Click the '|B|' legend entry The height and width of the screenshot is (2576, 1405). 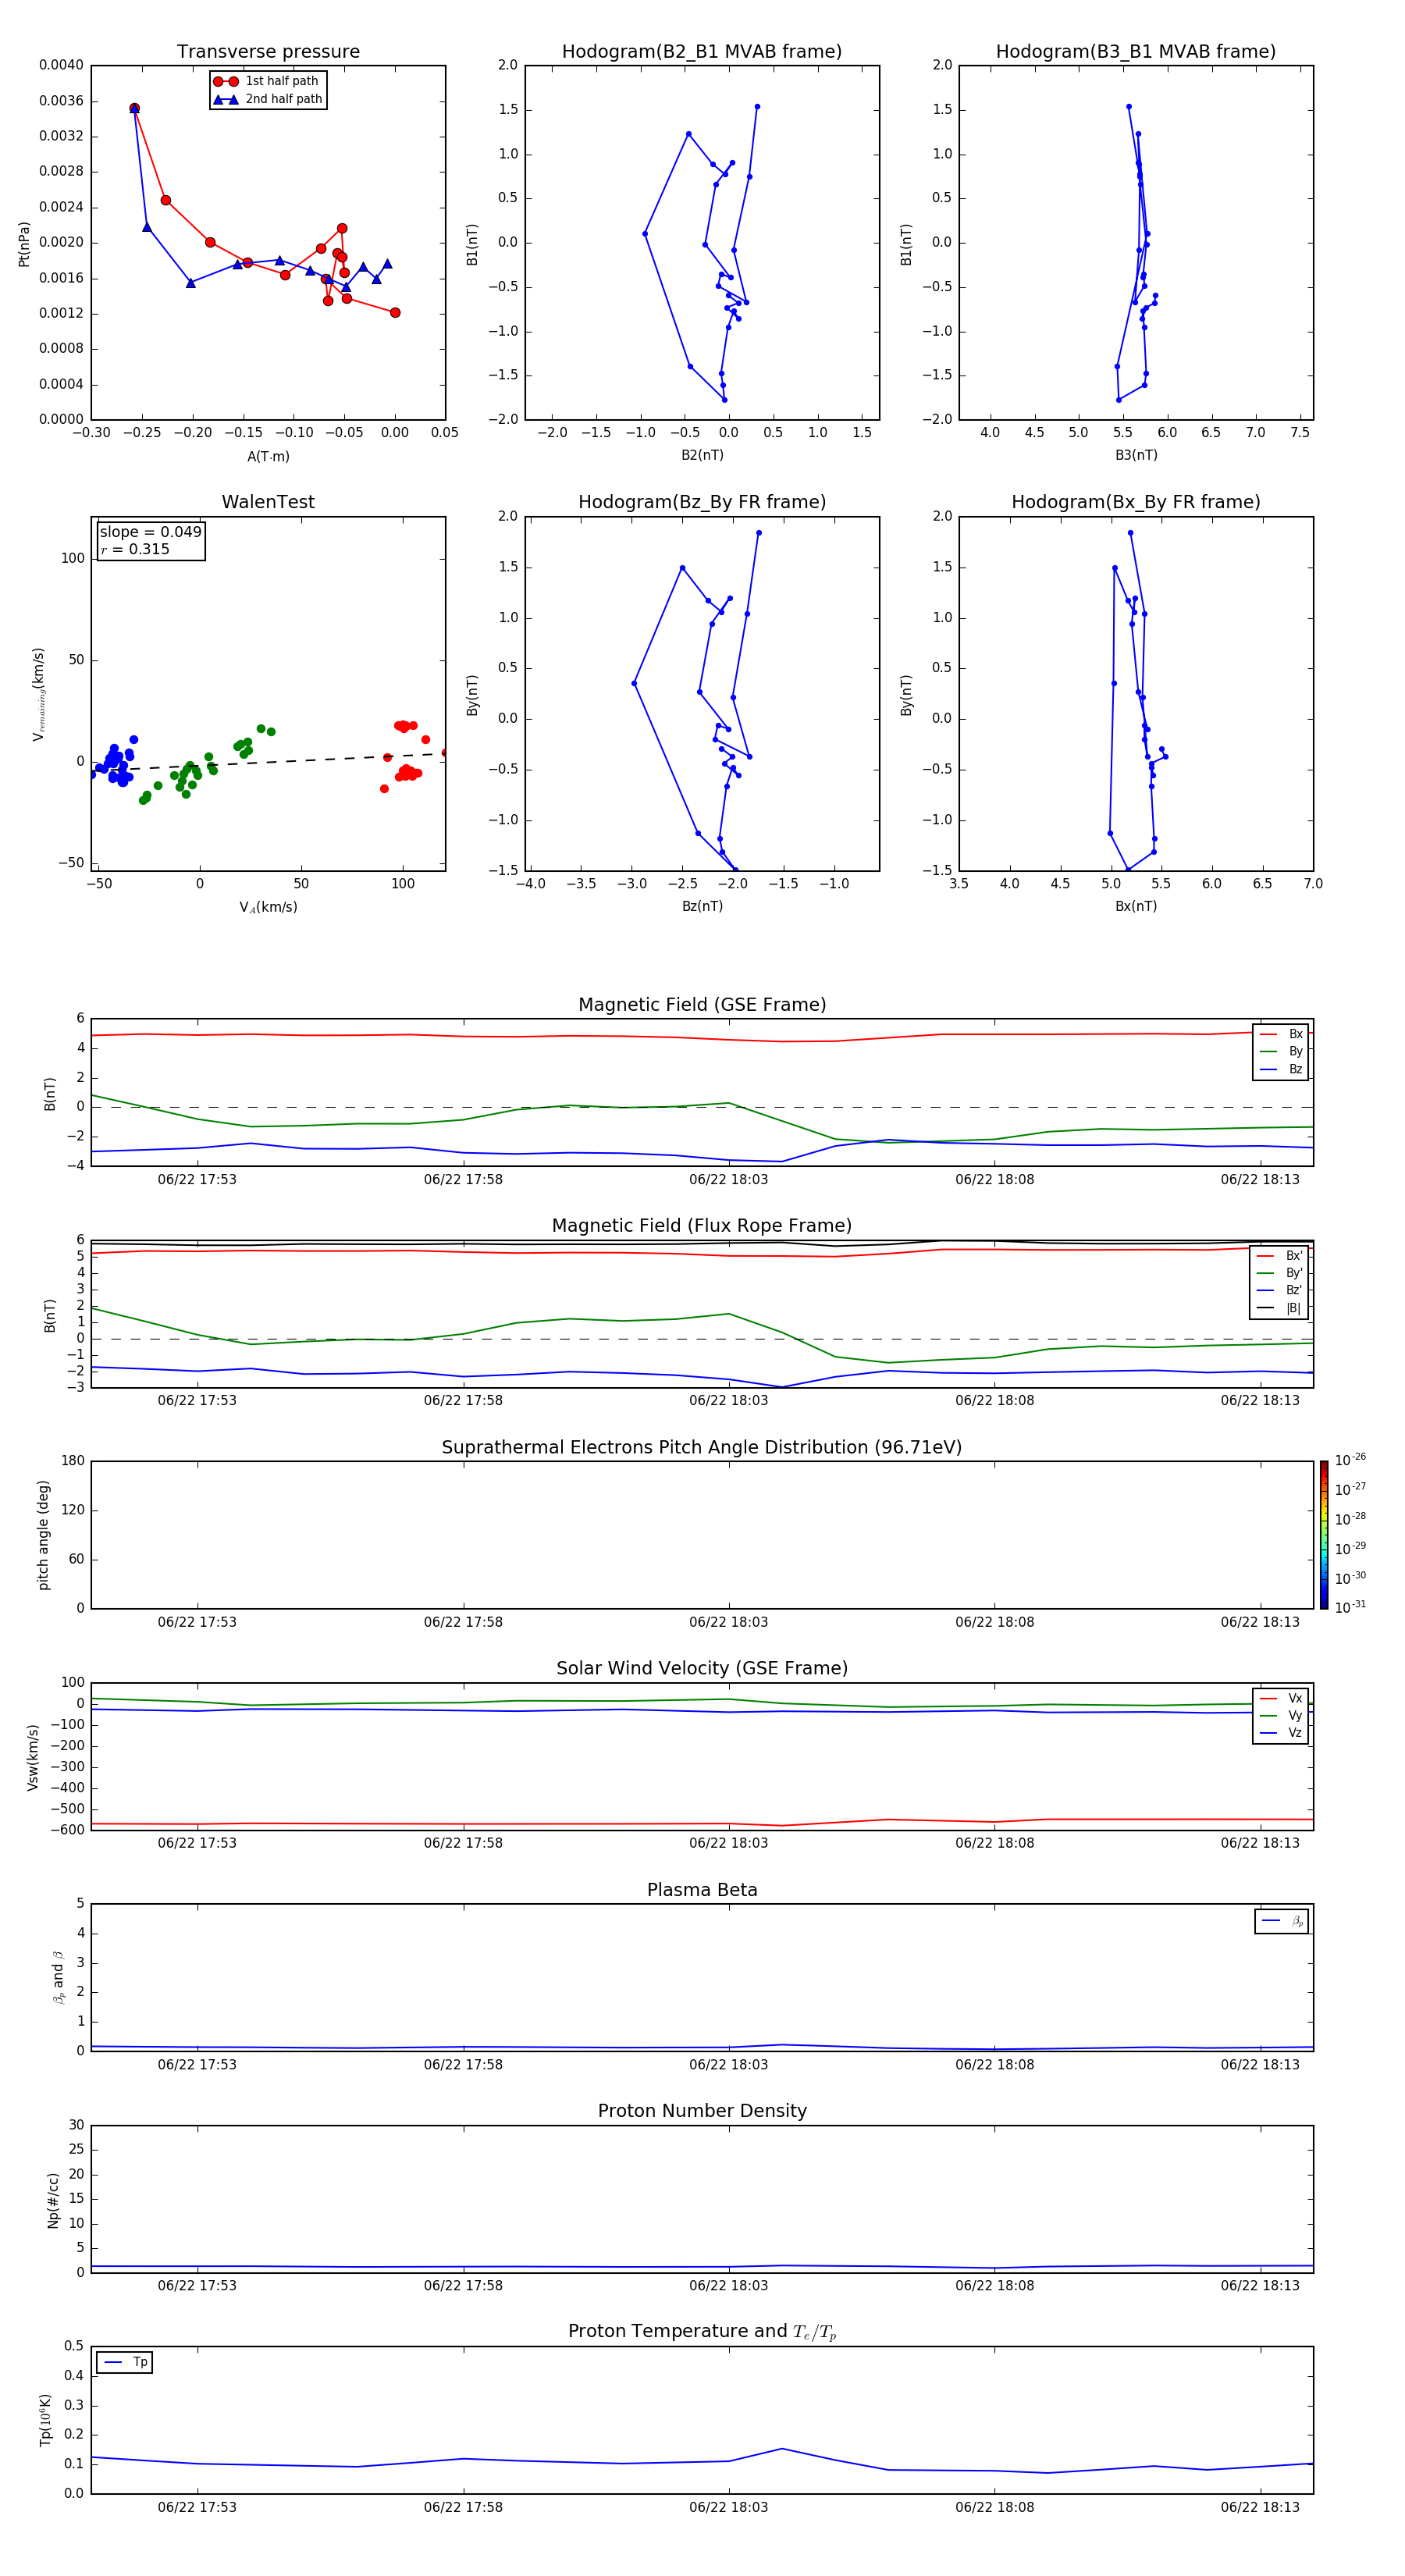tap(1280, 1308)
